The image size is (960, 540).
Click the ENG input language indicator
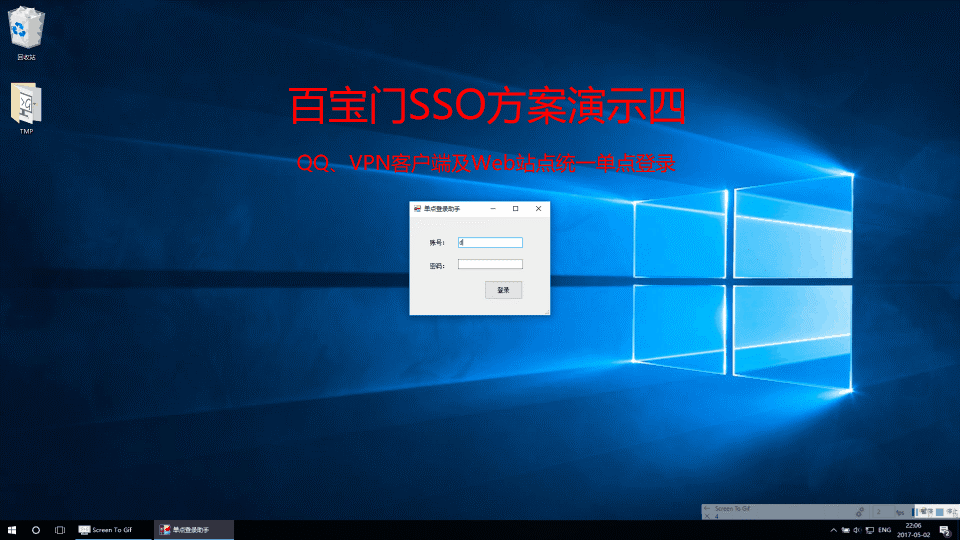[885, 530]
